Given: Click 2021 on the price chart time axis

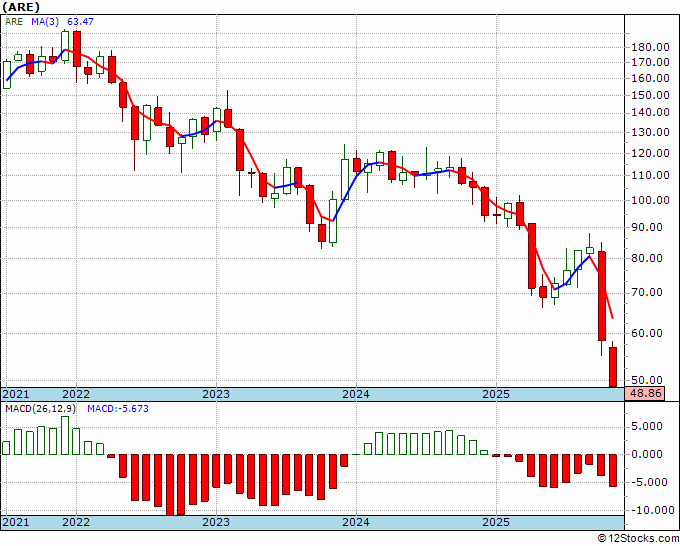Looking at the screenshot, I should coord(16,394).
